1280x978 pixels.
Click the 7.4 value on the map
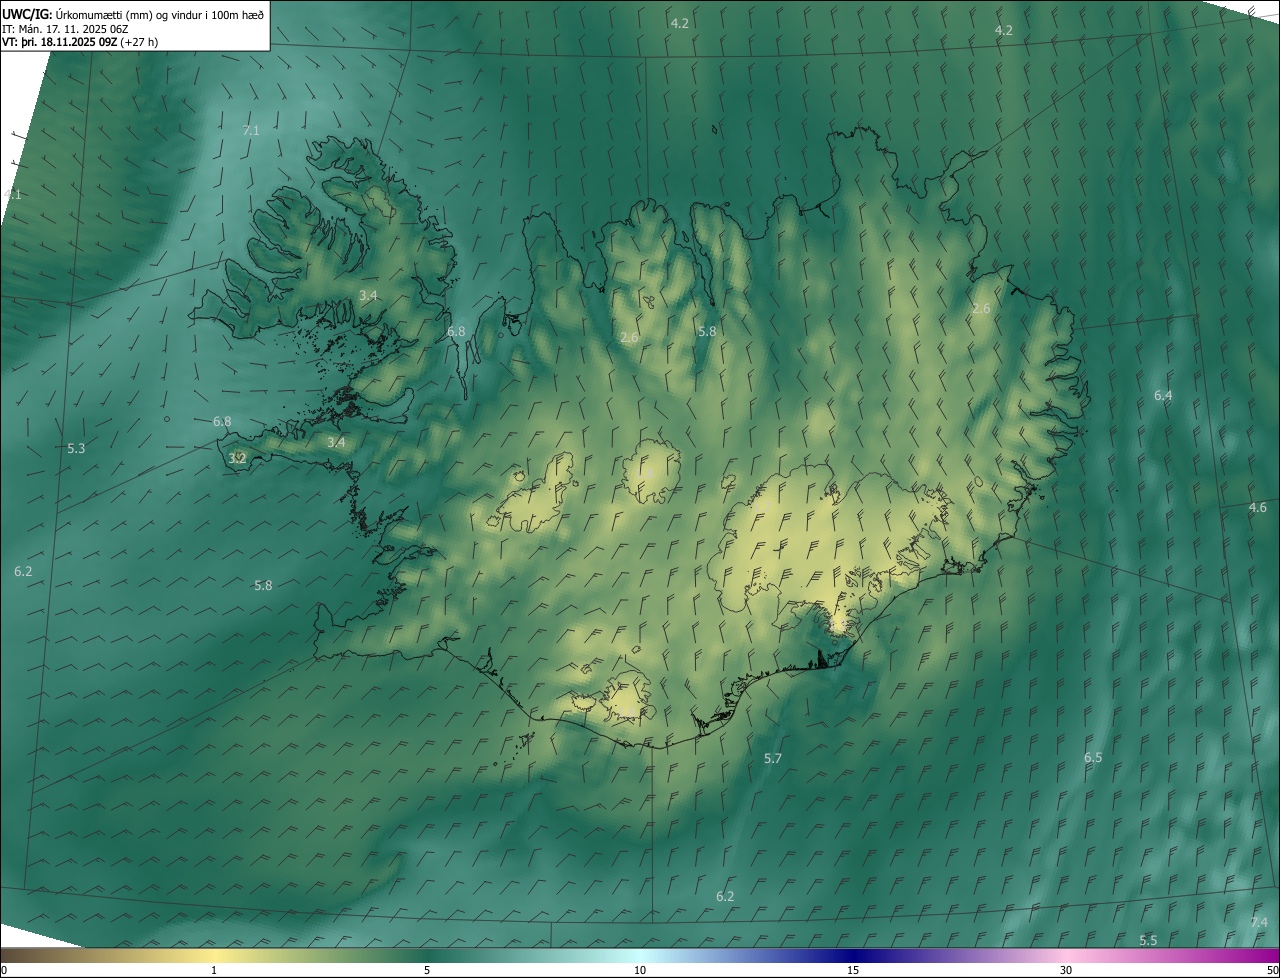point(1259,922)
